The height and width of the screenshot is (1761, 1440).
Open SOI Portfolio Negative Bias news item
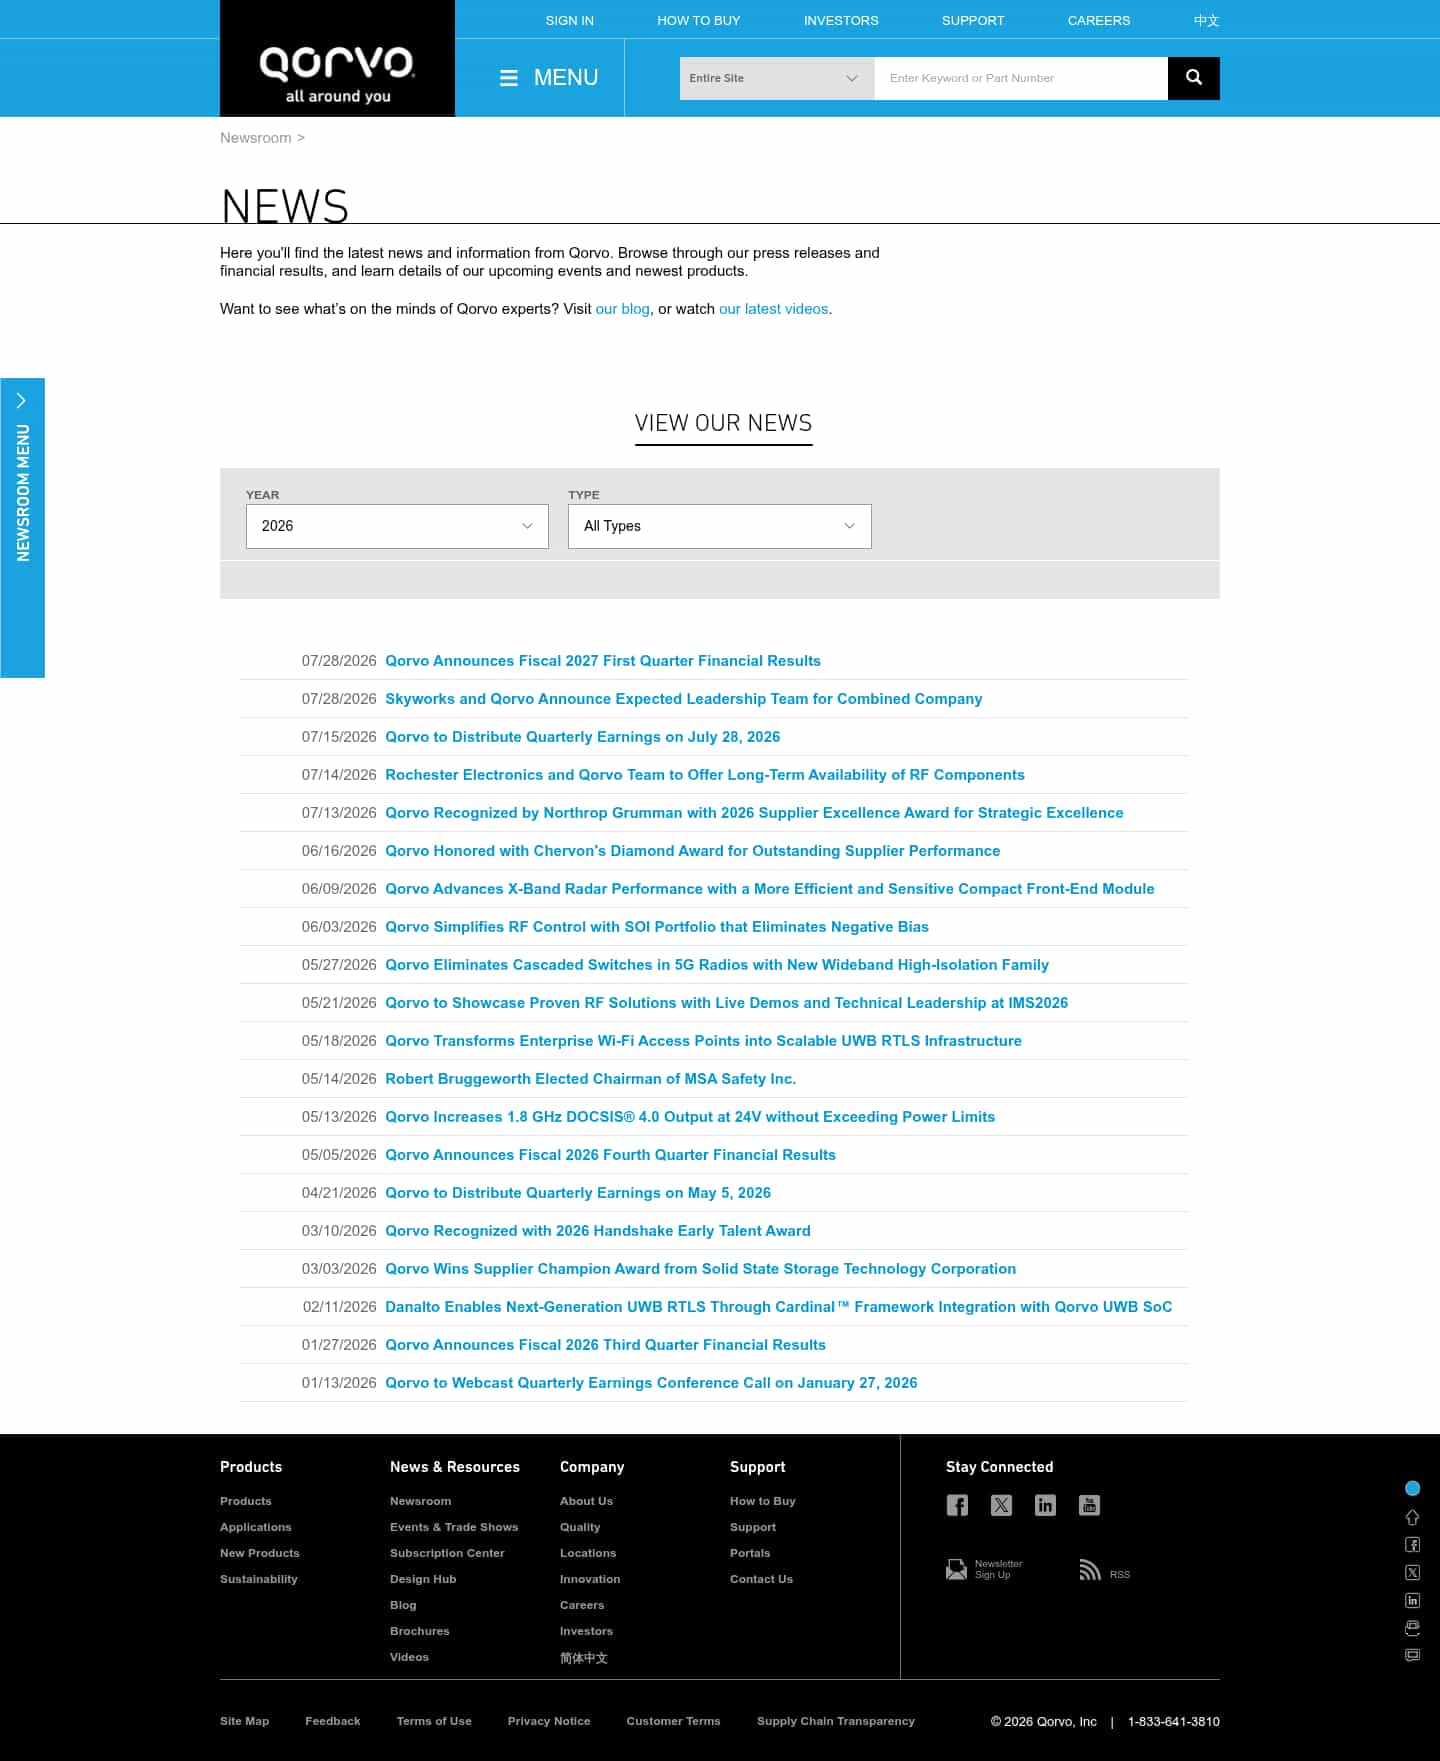(x=657, y=927)
